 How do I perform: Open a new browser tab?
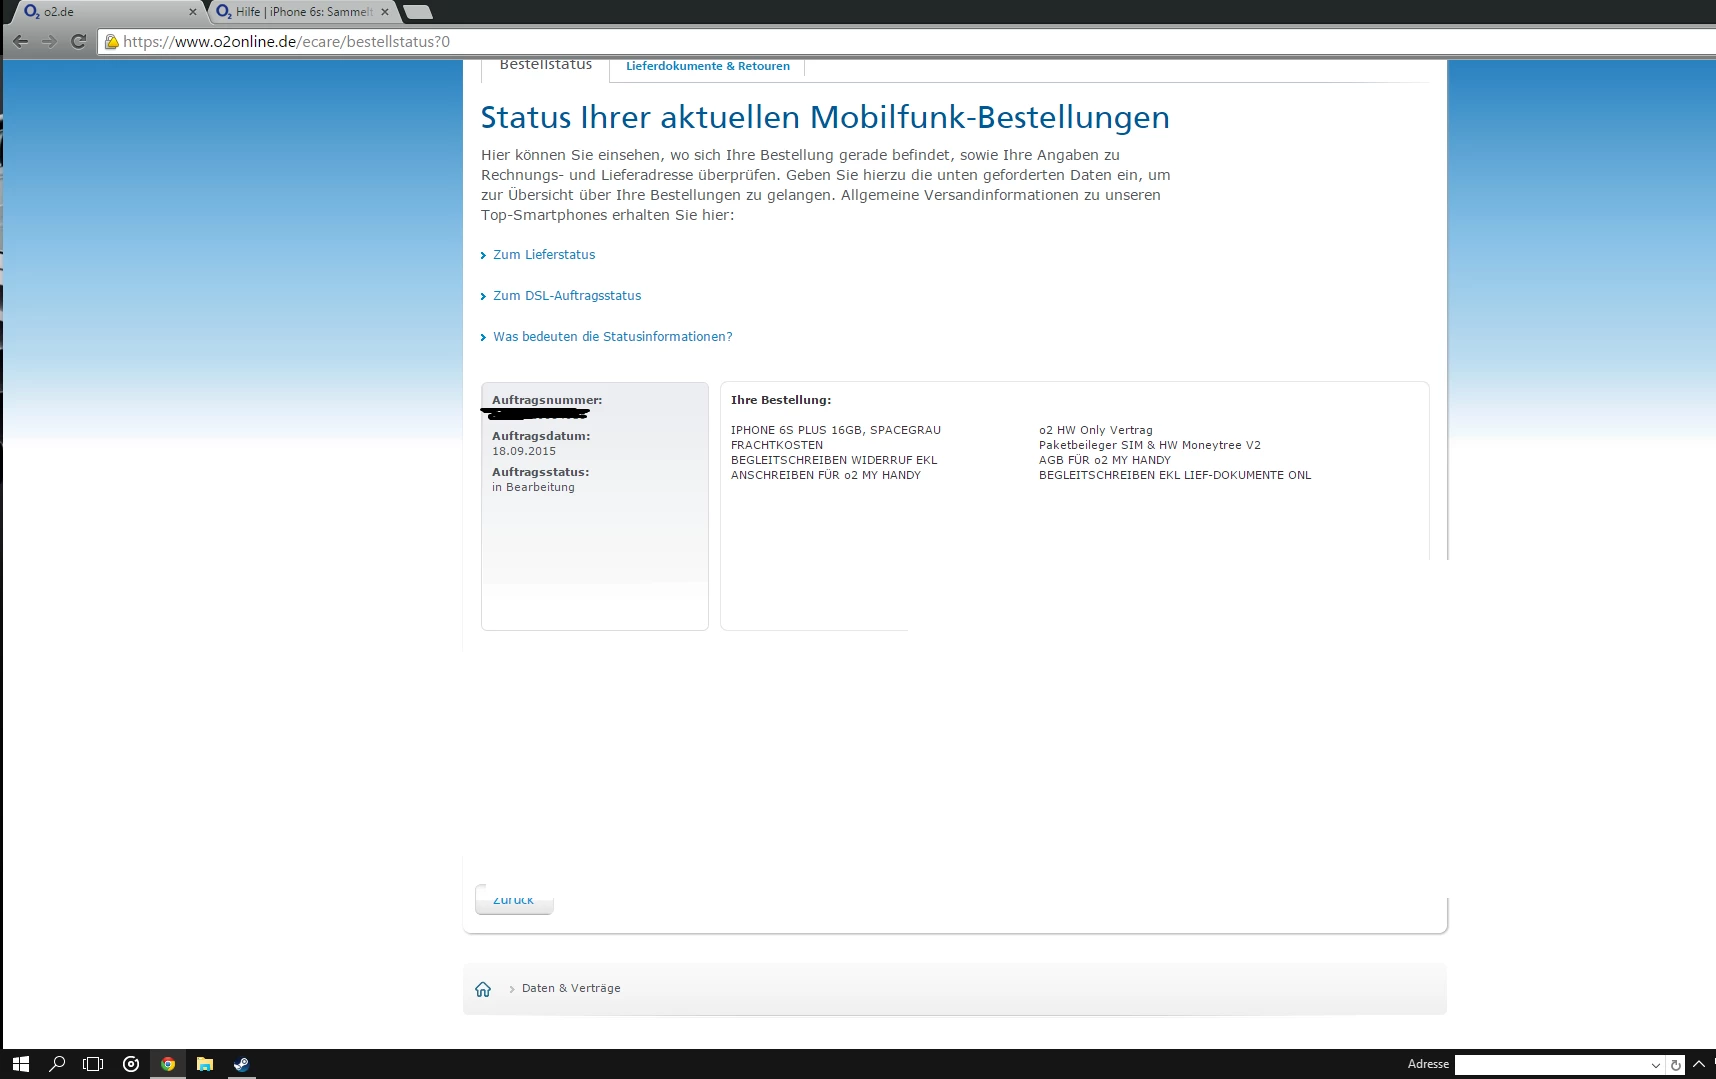pyautogui.click(x=418, y=12)
